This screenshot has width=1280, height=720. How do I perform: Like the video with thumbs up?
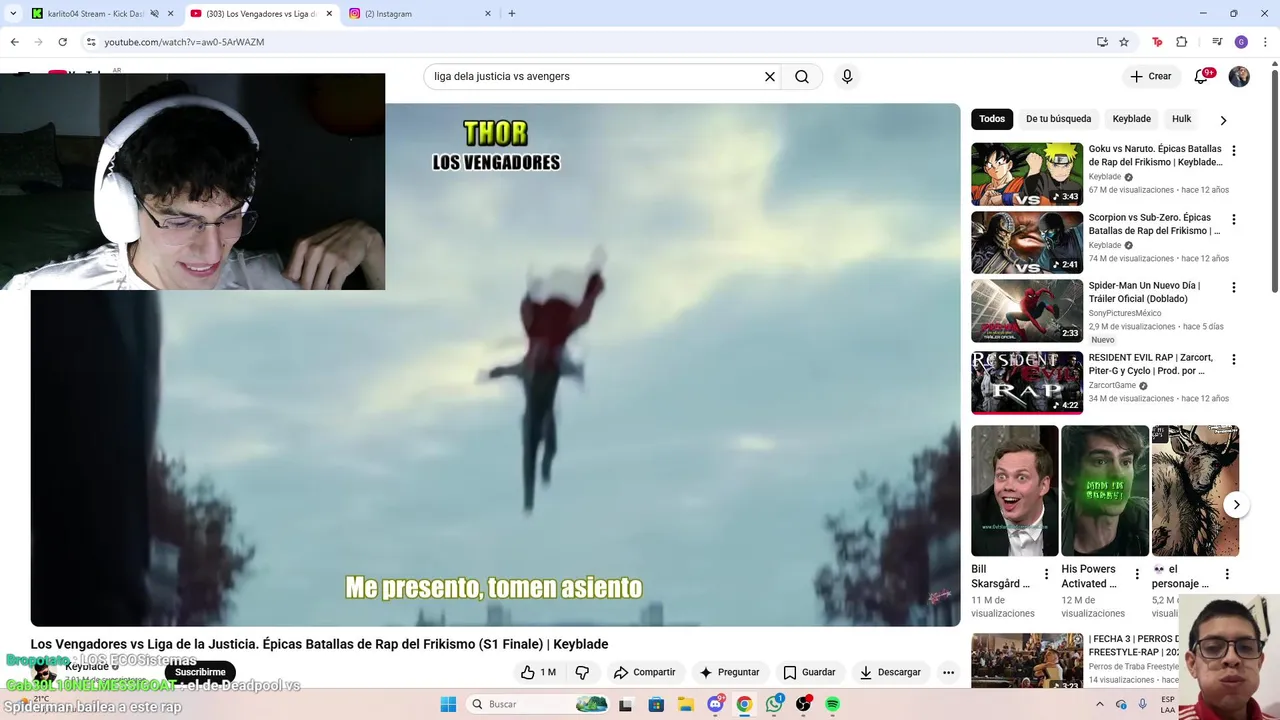point(537,672)
